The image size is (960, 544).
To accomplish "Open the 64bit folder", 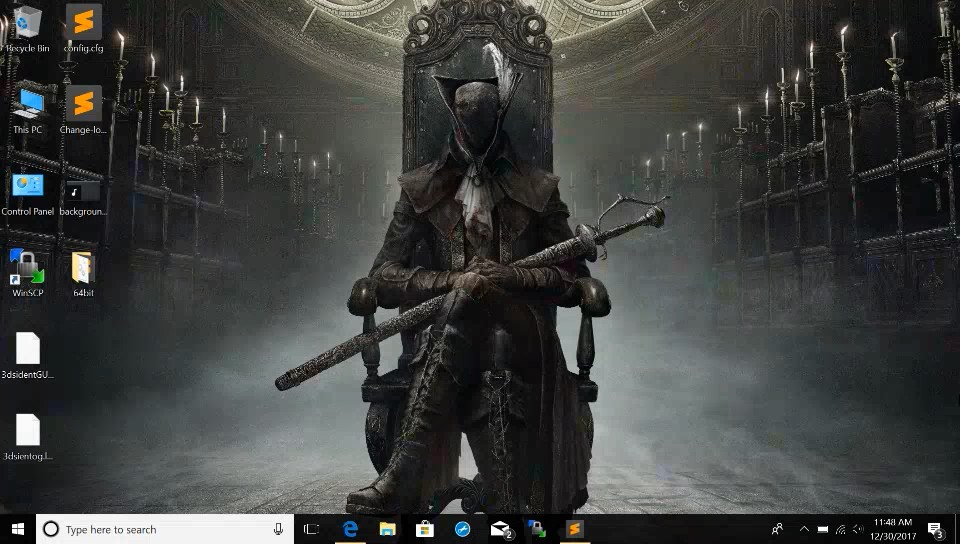I will coord(83,269).
